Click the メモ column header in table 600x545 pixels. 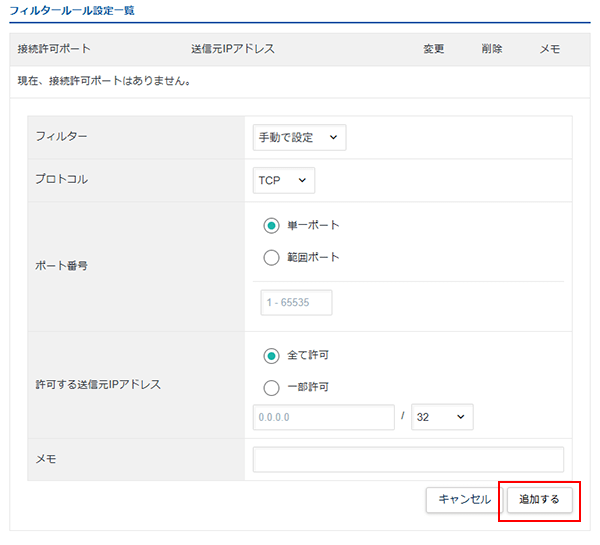pos(549,49)
